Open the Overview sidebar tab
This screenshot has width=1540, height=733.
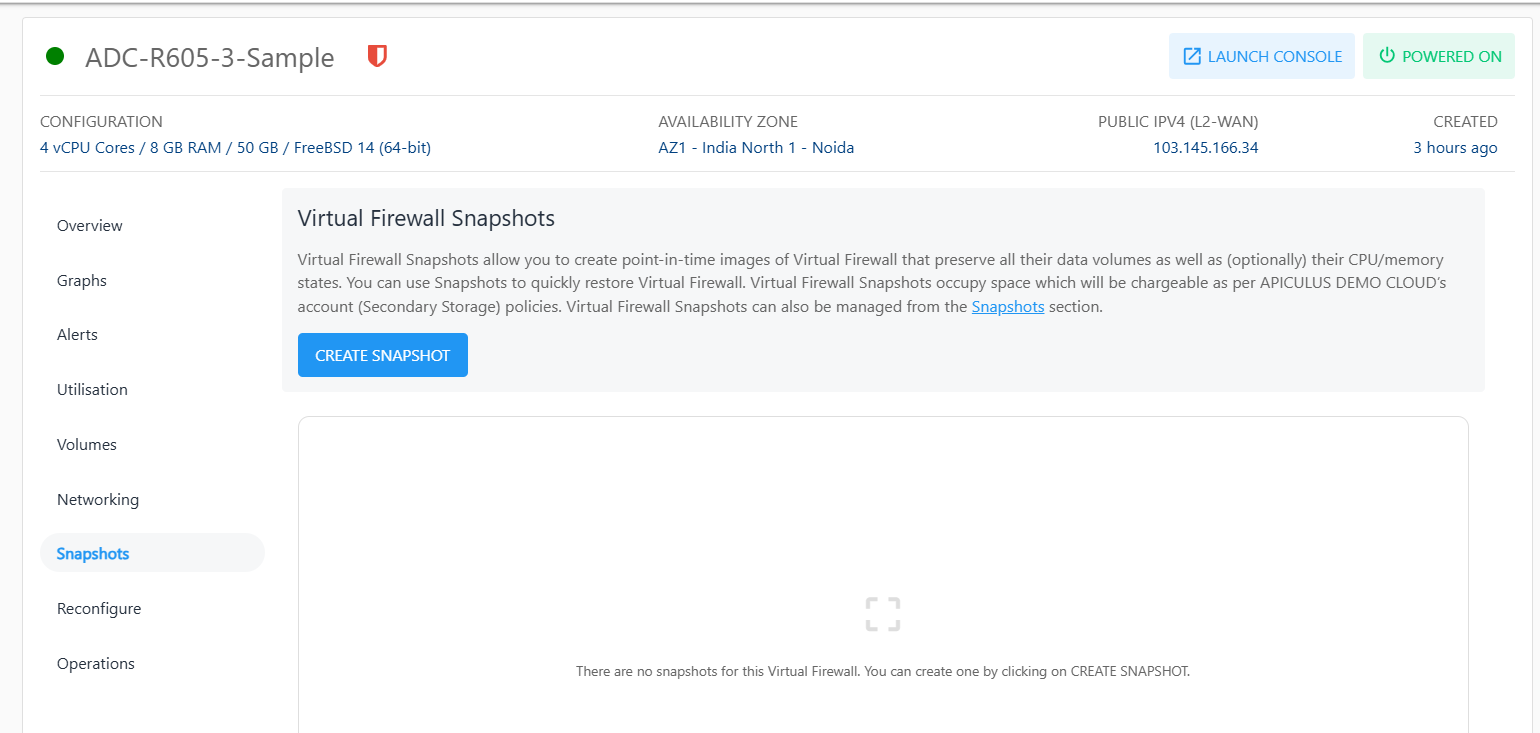click(x=90, y=226)
